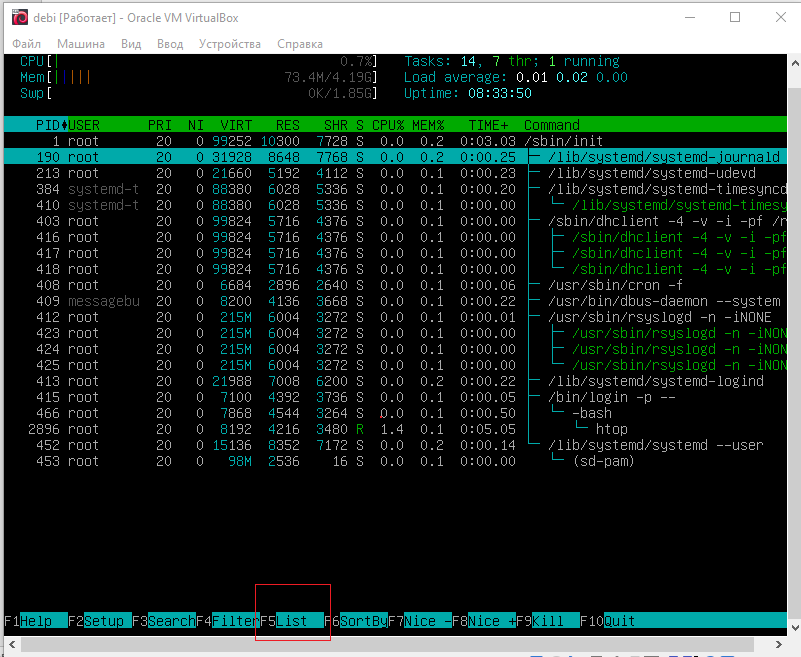Click the Mem usage meter bar

[199, 77]
